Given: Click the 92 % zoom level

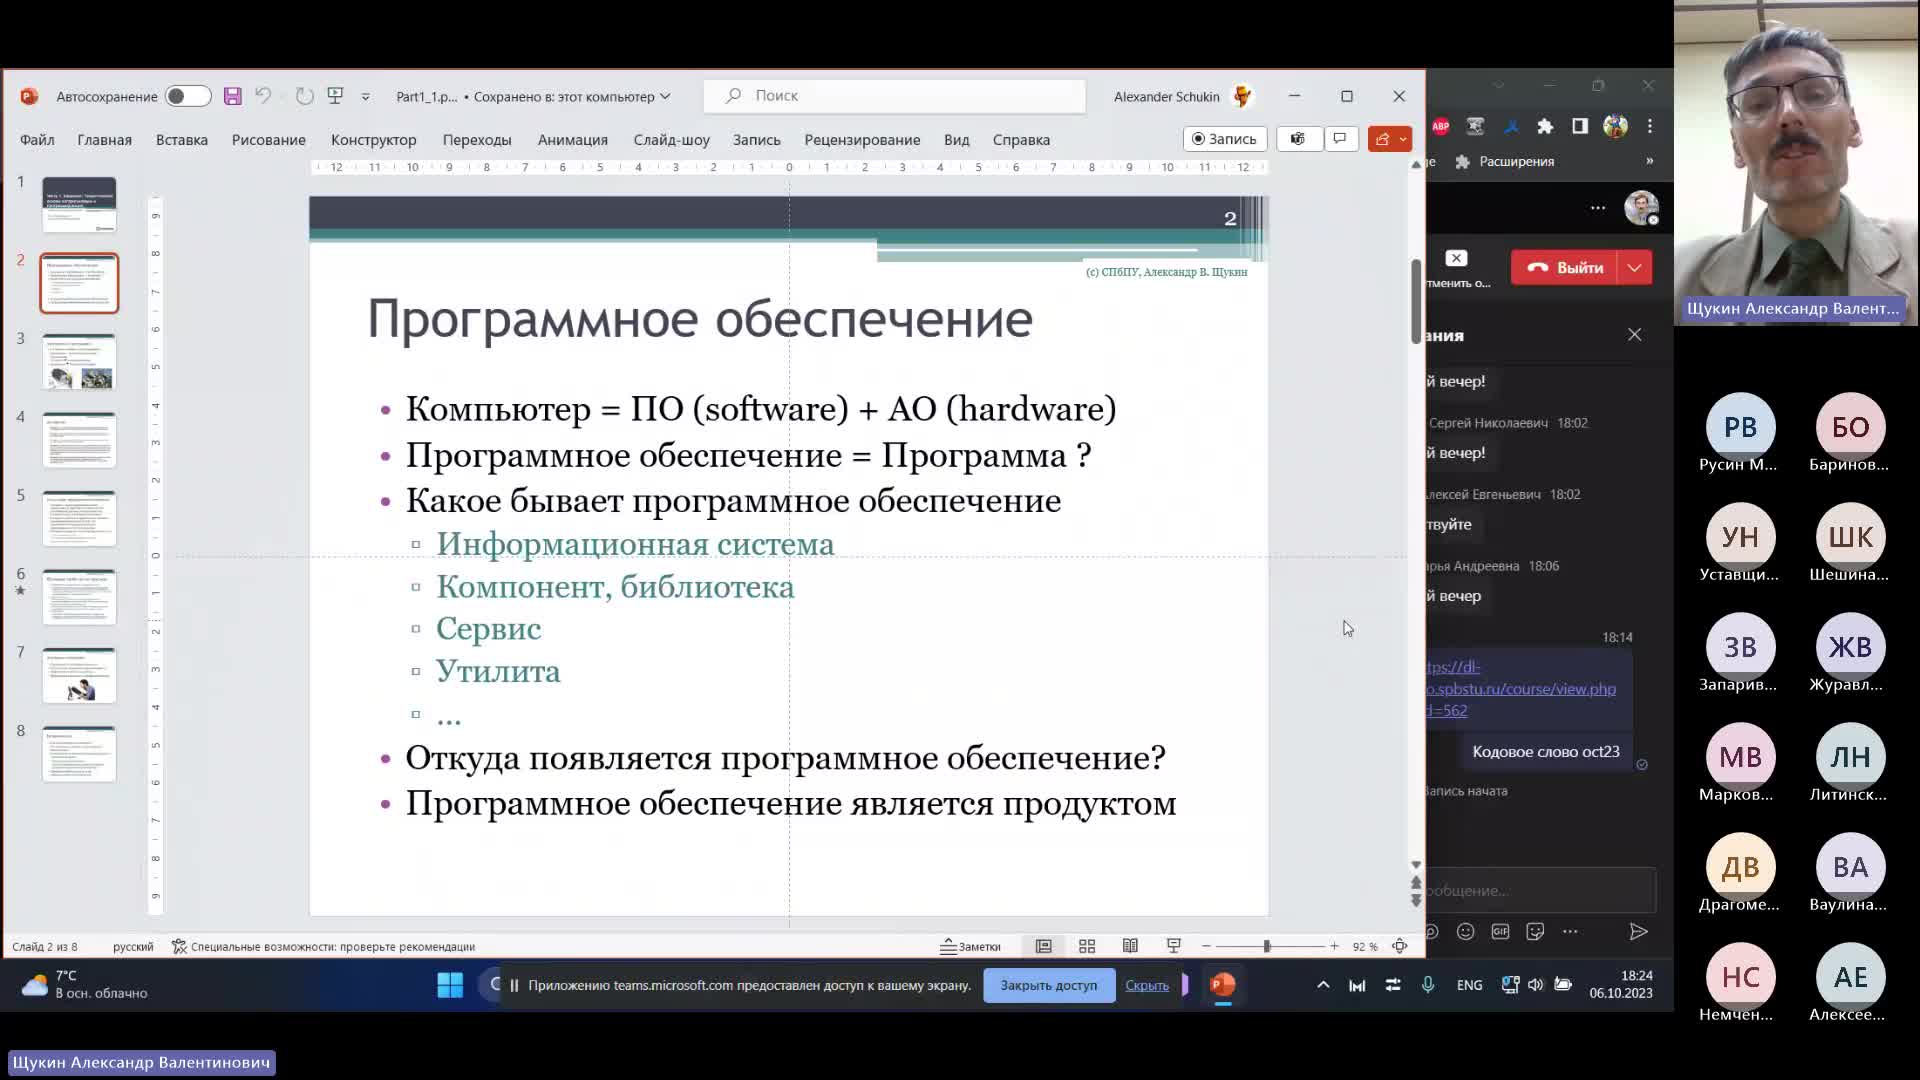Looking at the screenshot, I should coord(1365,947).
